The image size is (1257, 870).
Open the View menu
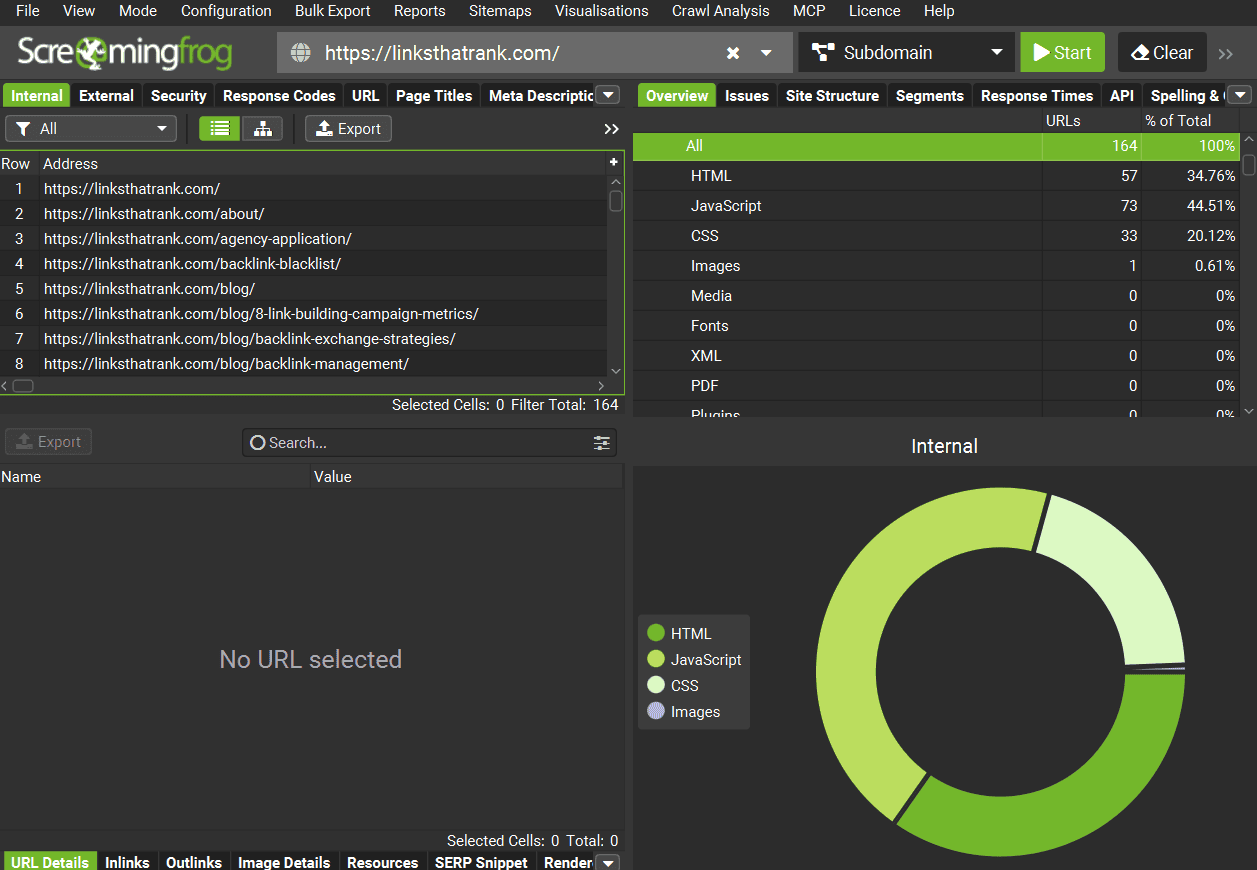(x=79, y=11)
